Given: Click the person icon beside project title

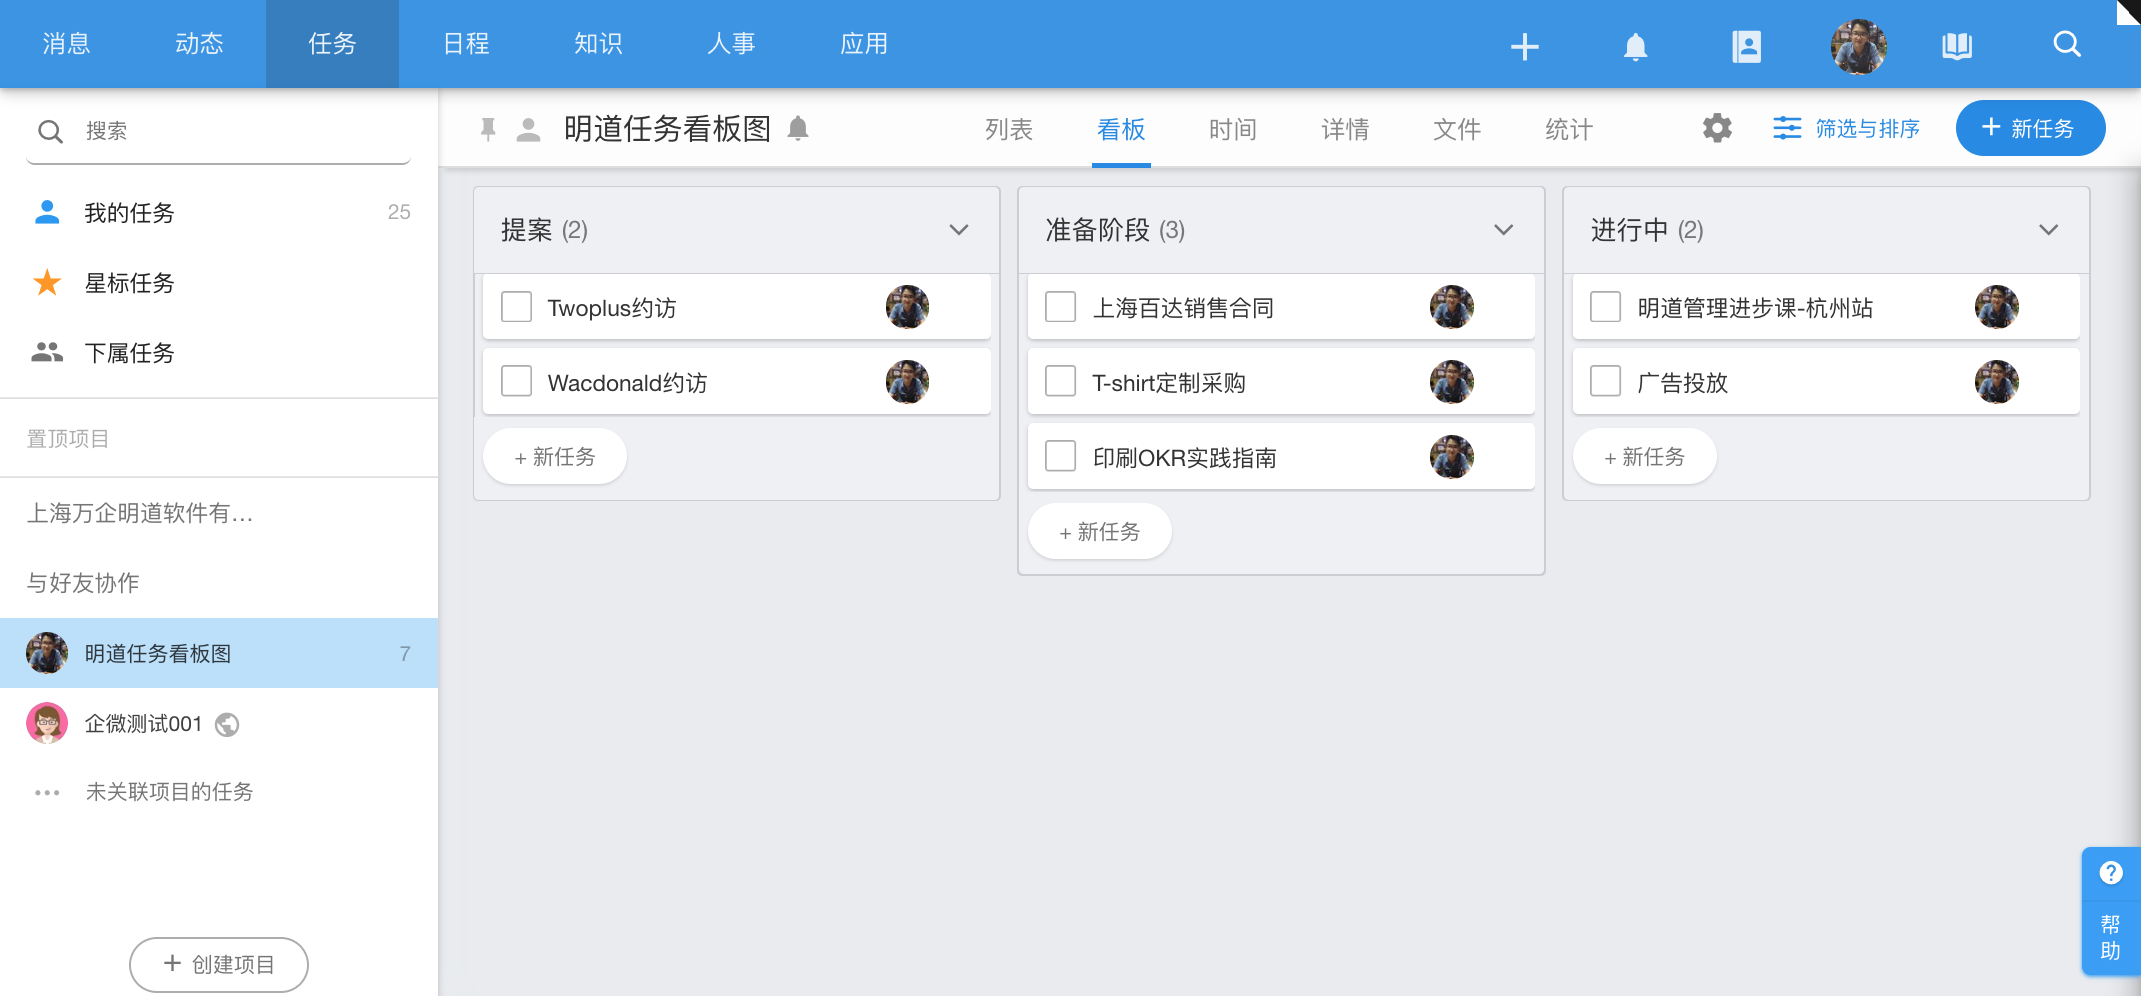Looking at the screenshot, I should (528, 129).
